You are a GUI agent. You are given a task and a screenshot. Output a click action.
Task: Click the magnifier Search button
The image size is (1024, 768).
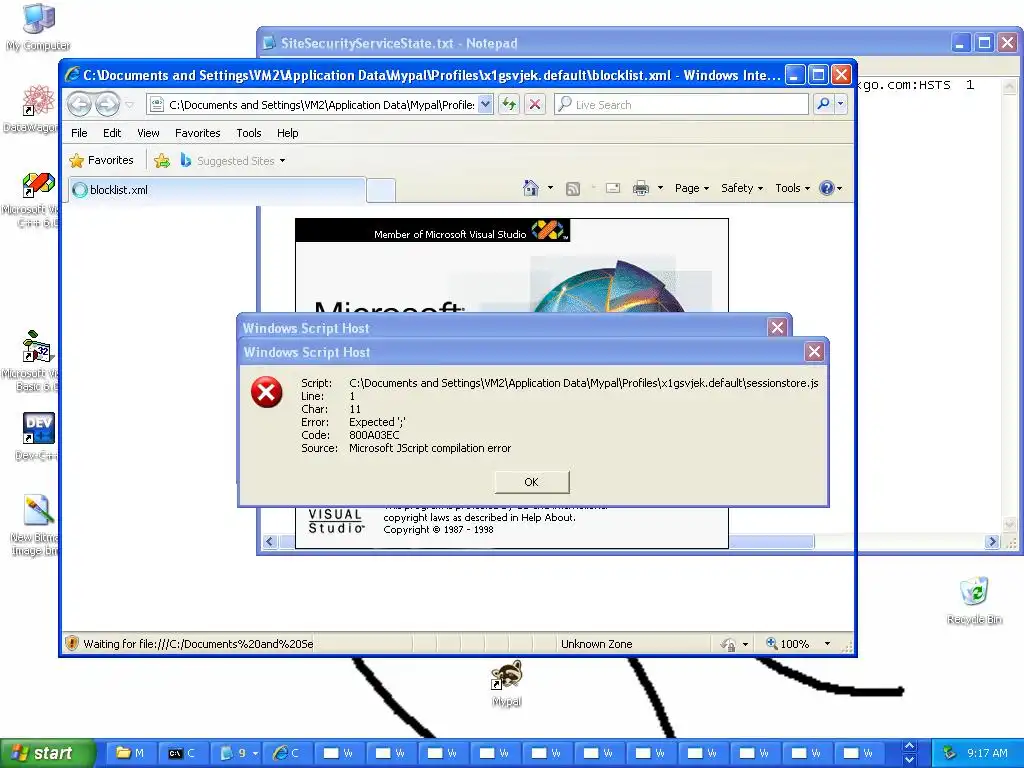point(824,104)
